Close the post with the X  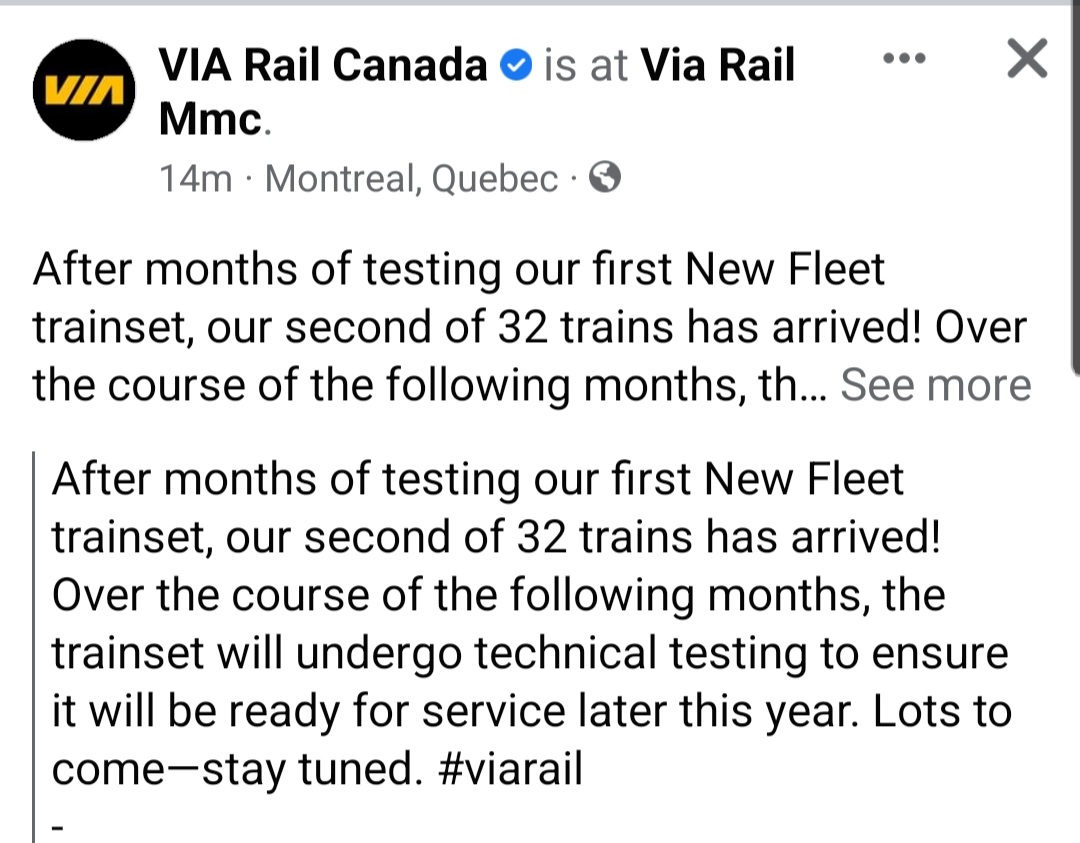coord(1027,59)
